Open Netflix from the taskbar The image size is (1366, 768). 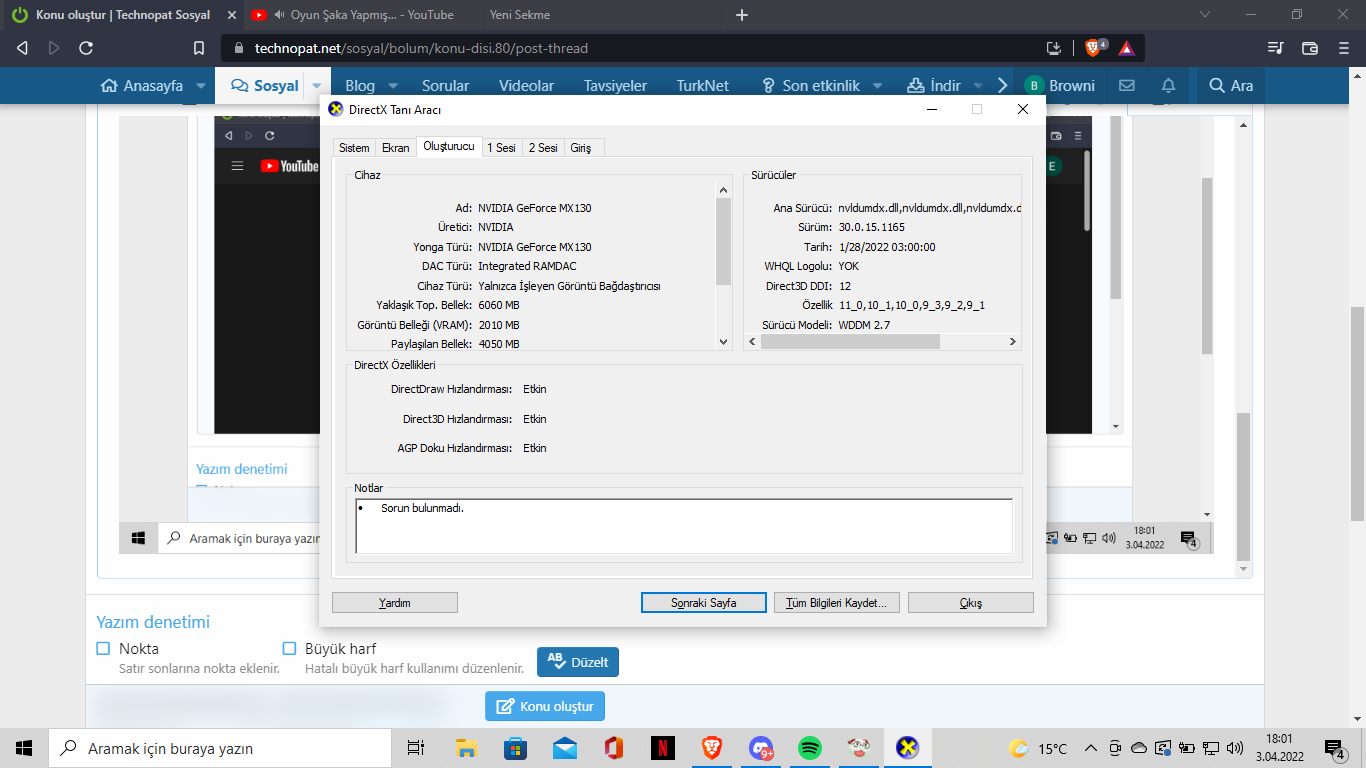pos(662,748)
